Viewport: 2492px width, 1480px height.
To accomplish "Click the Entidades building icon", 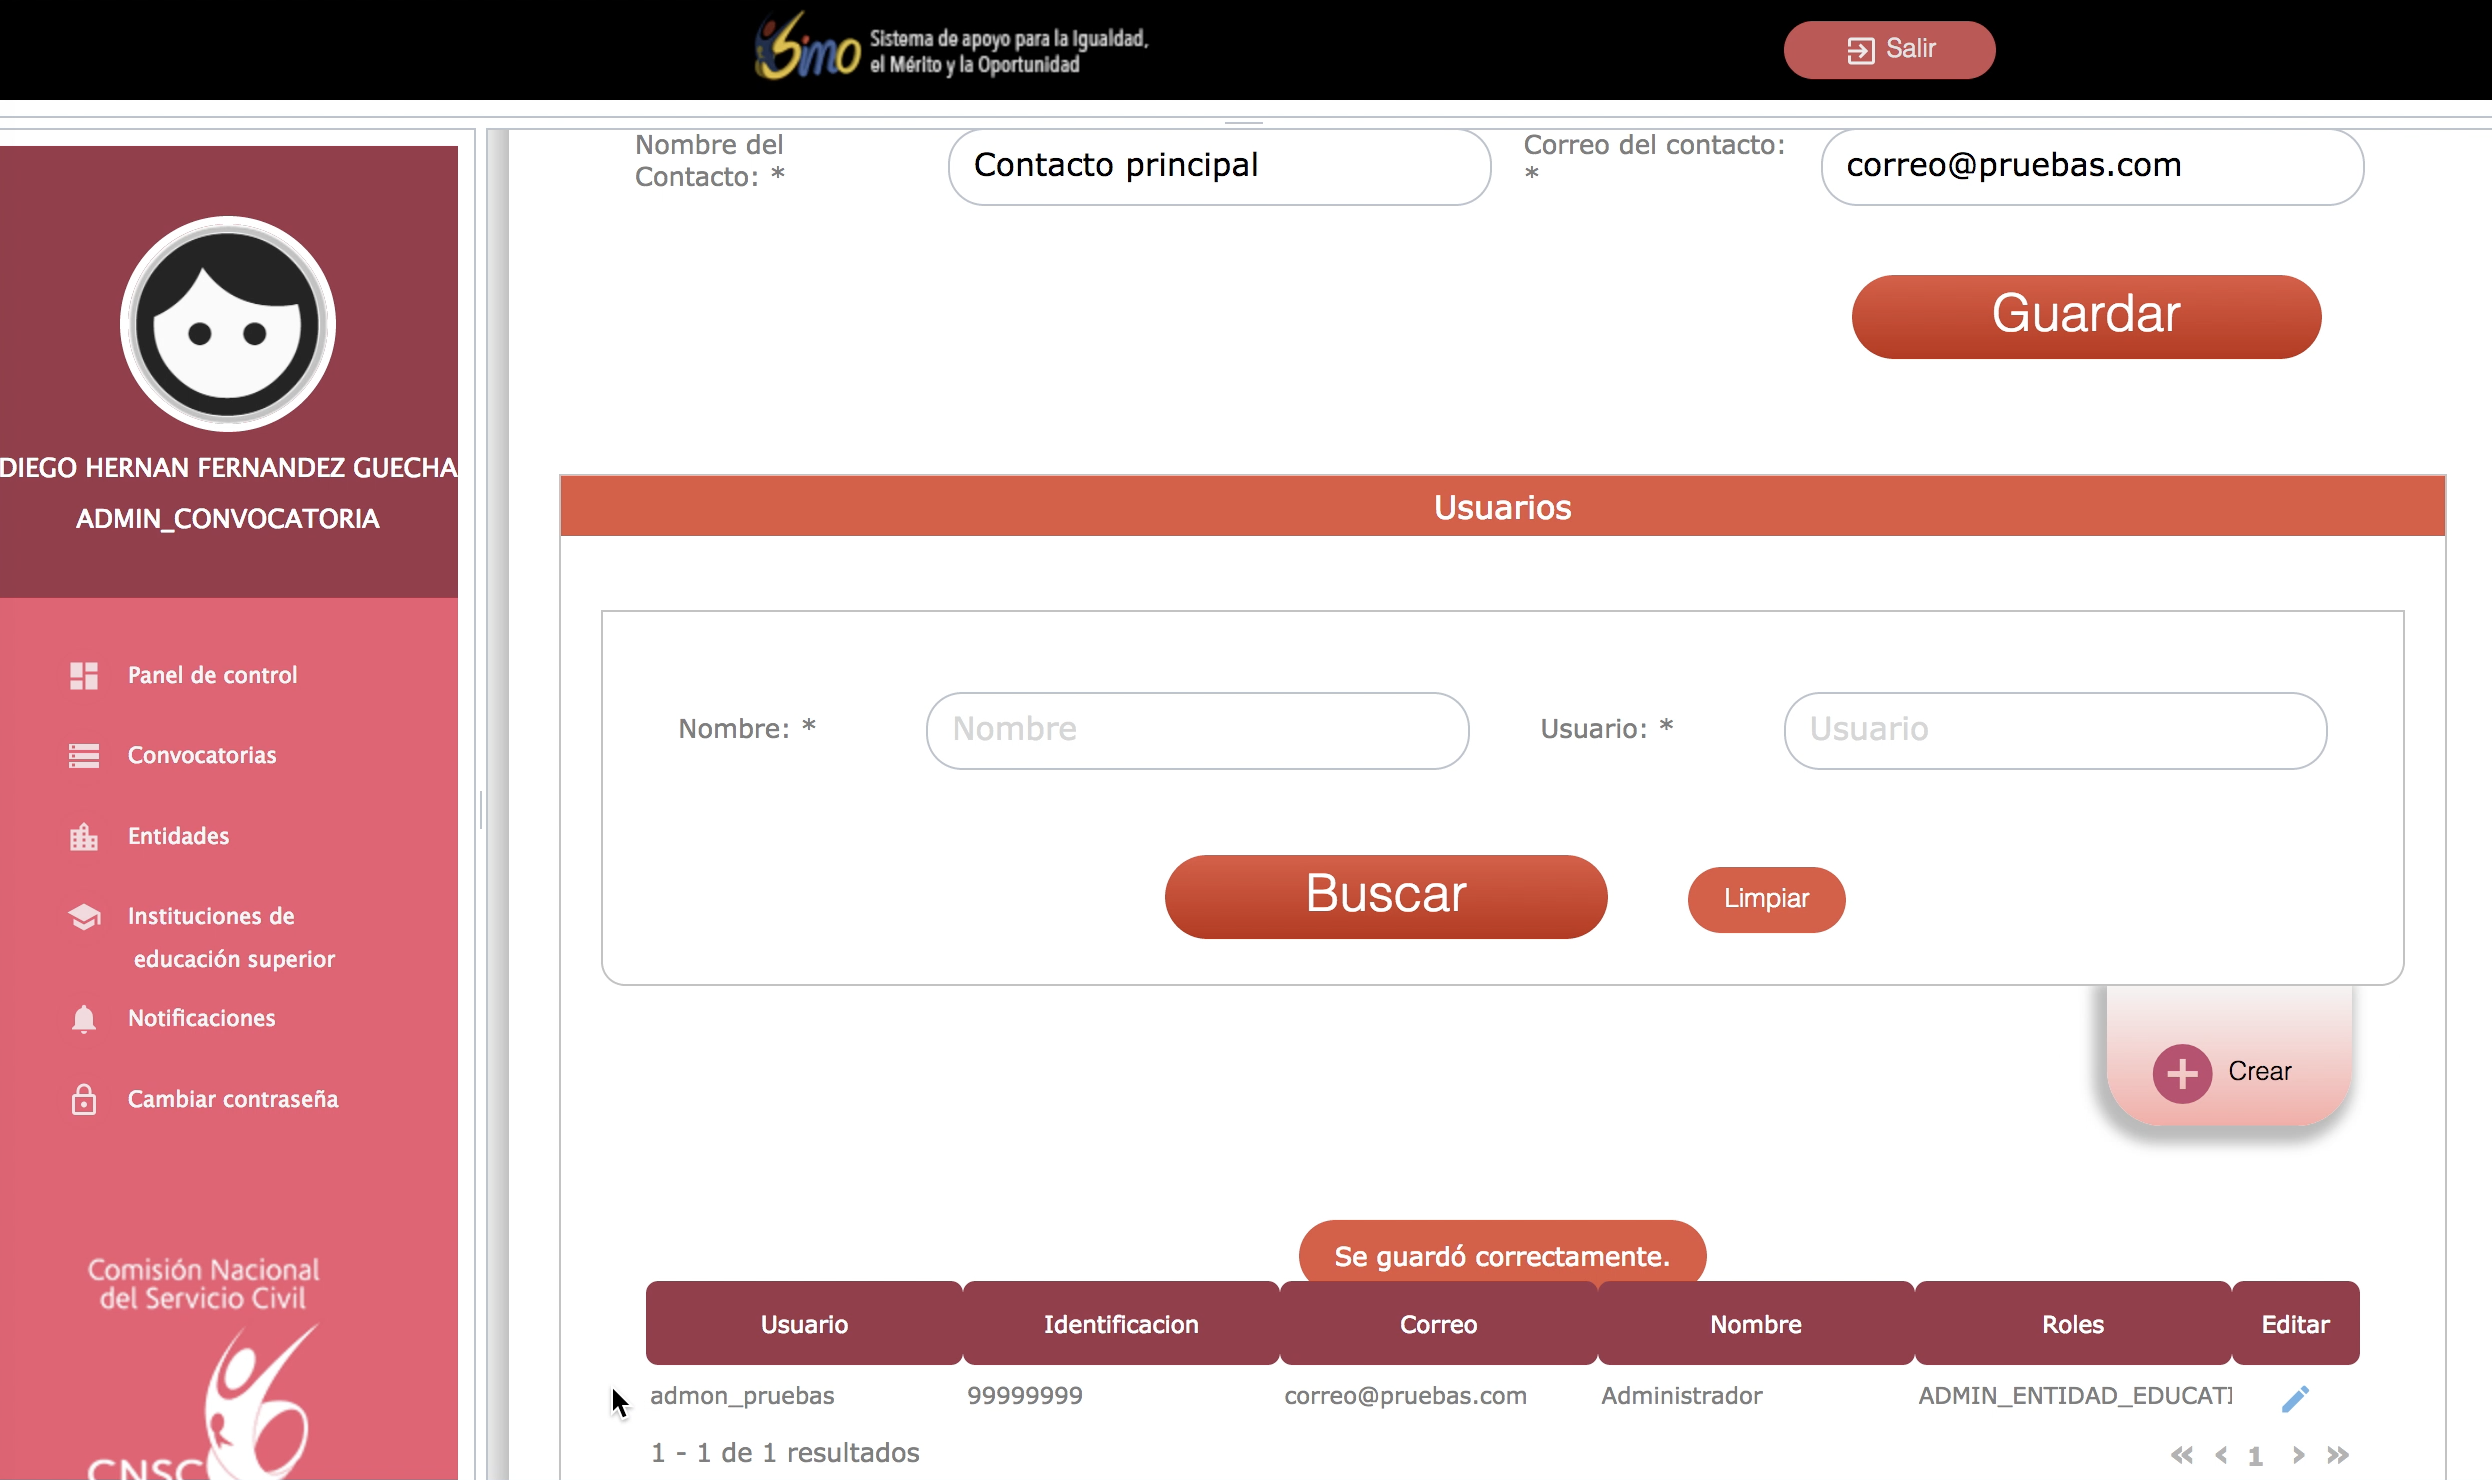I will tap(84, 837).
